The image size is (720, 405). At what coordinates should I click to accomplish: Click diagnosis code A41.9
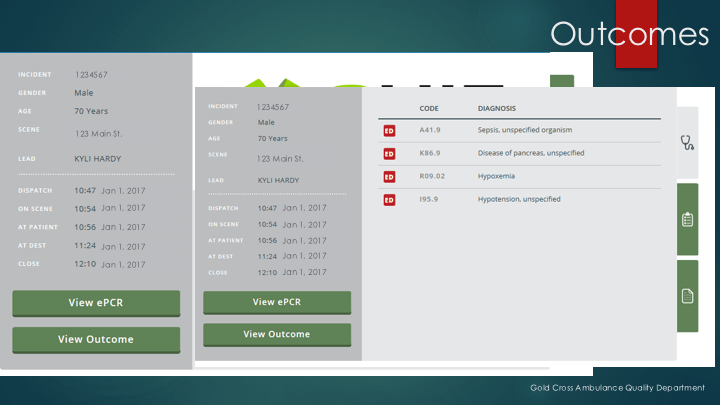429,130
